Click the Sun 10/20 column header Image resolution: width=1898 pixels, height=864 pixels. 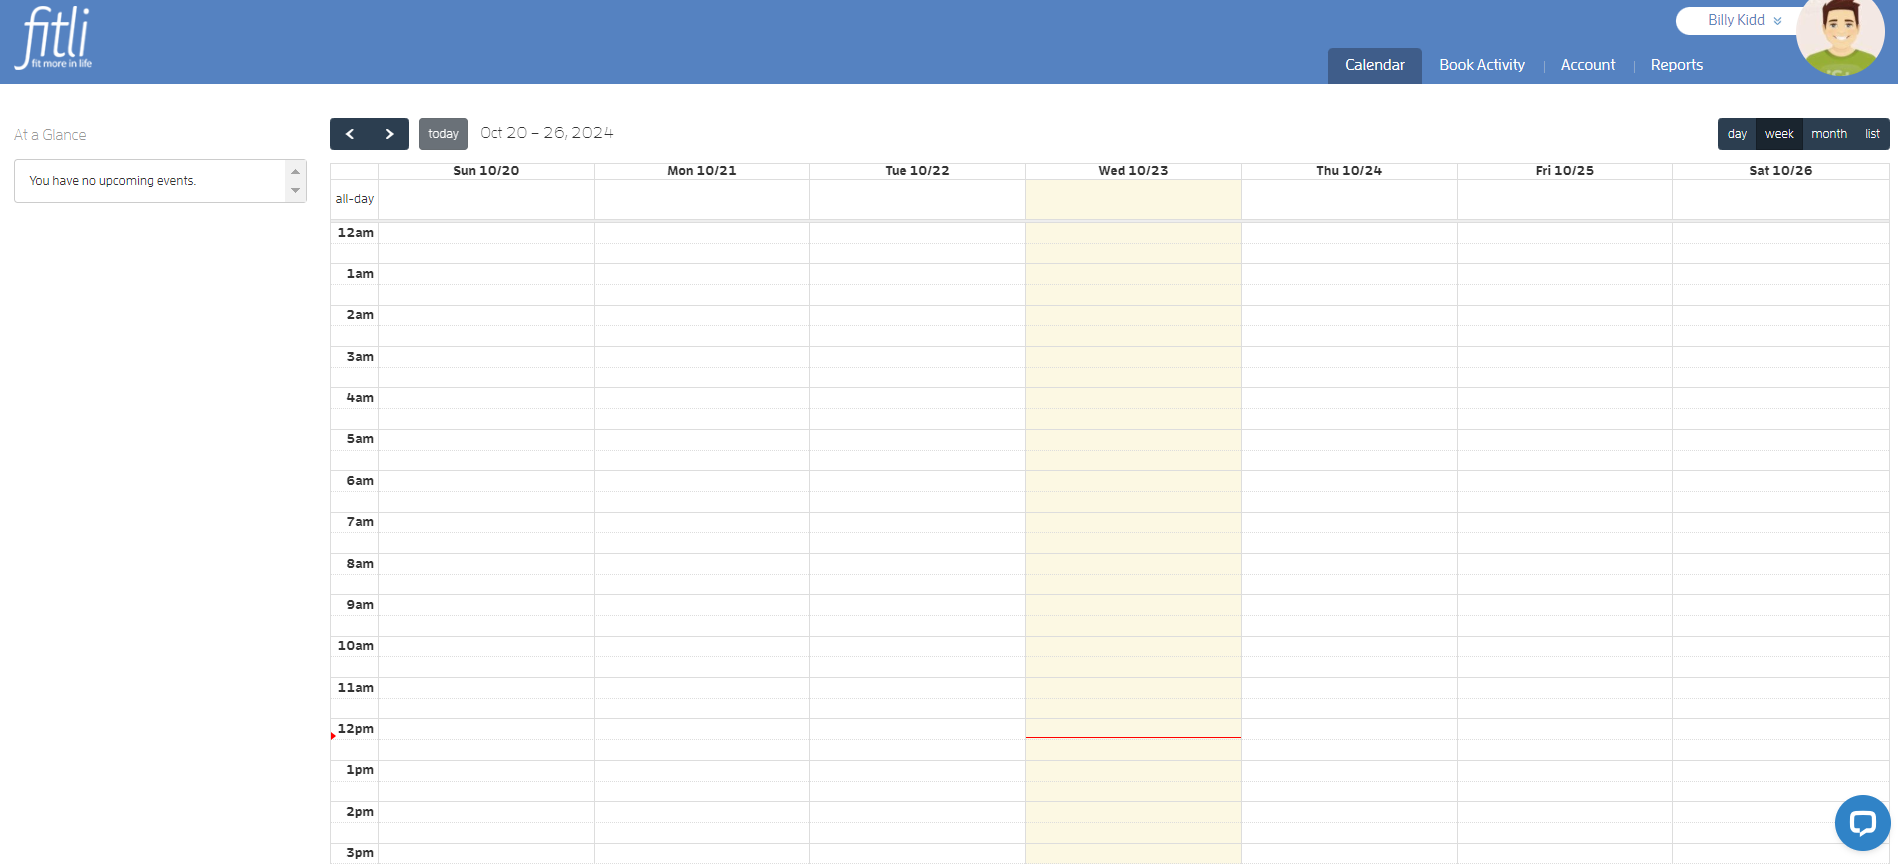click(x=486, y=171)
